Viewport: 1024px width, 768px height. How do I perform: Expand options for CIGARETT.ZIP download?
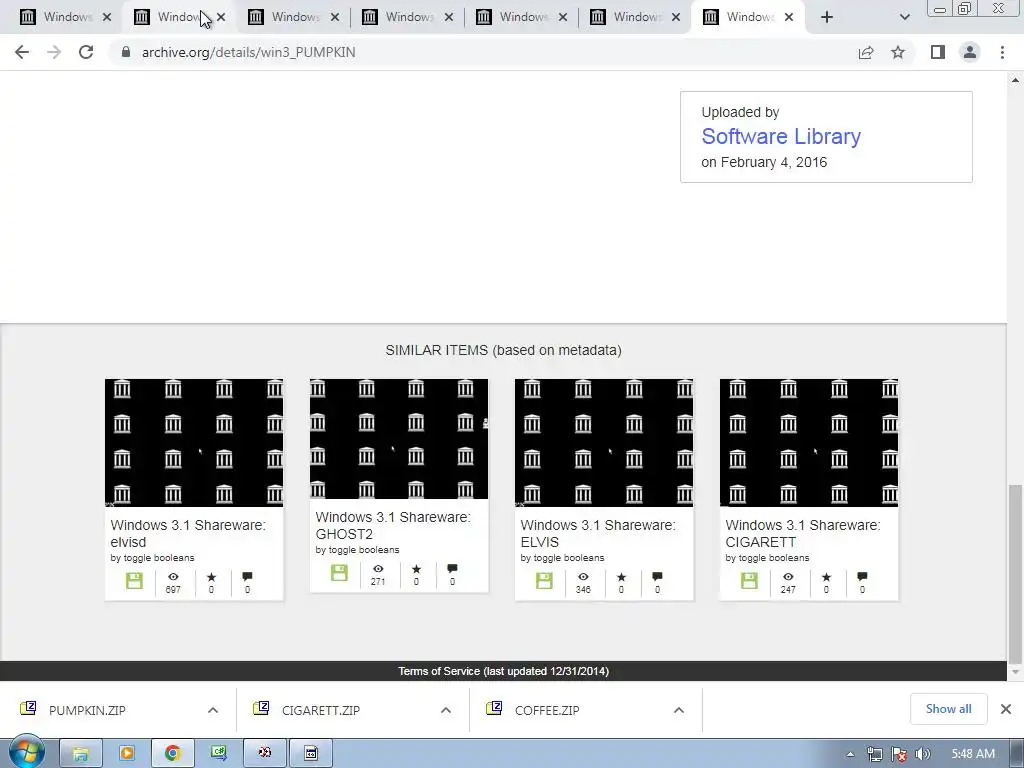click(x=446, y=711)
